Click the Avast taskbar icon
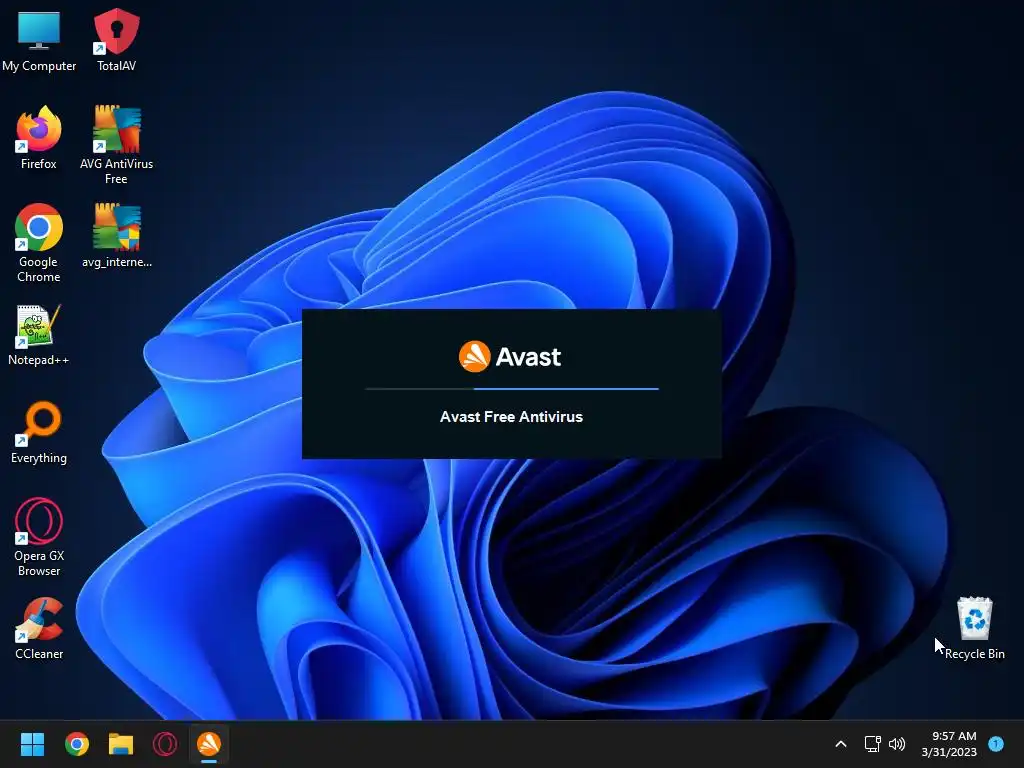 point(209,744)
